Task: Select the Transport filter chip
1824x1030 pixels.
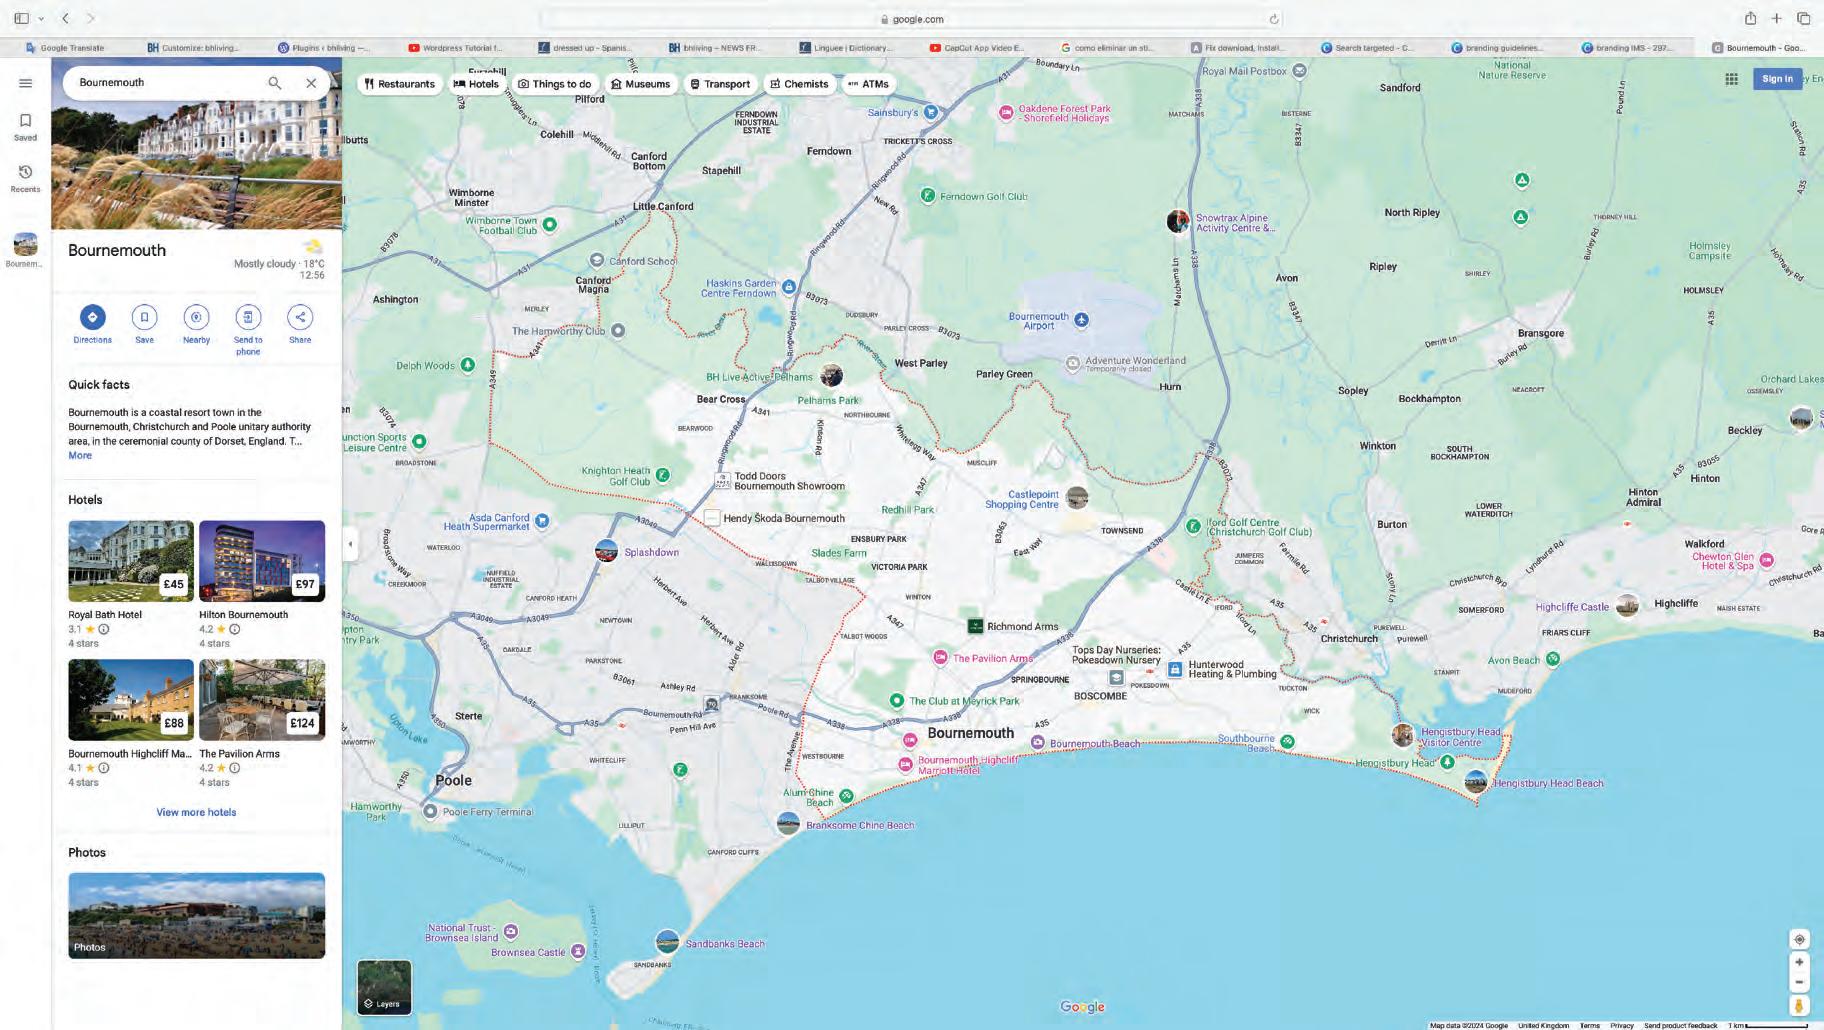Action: (720, 84)
